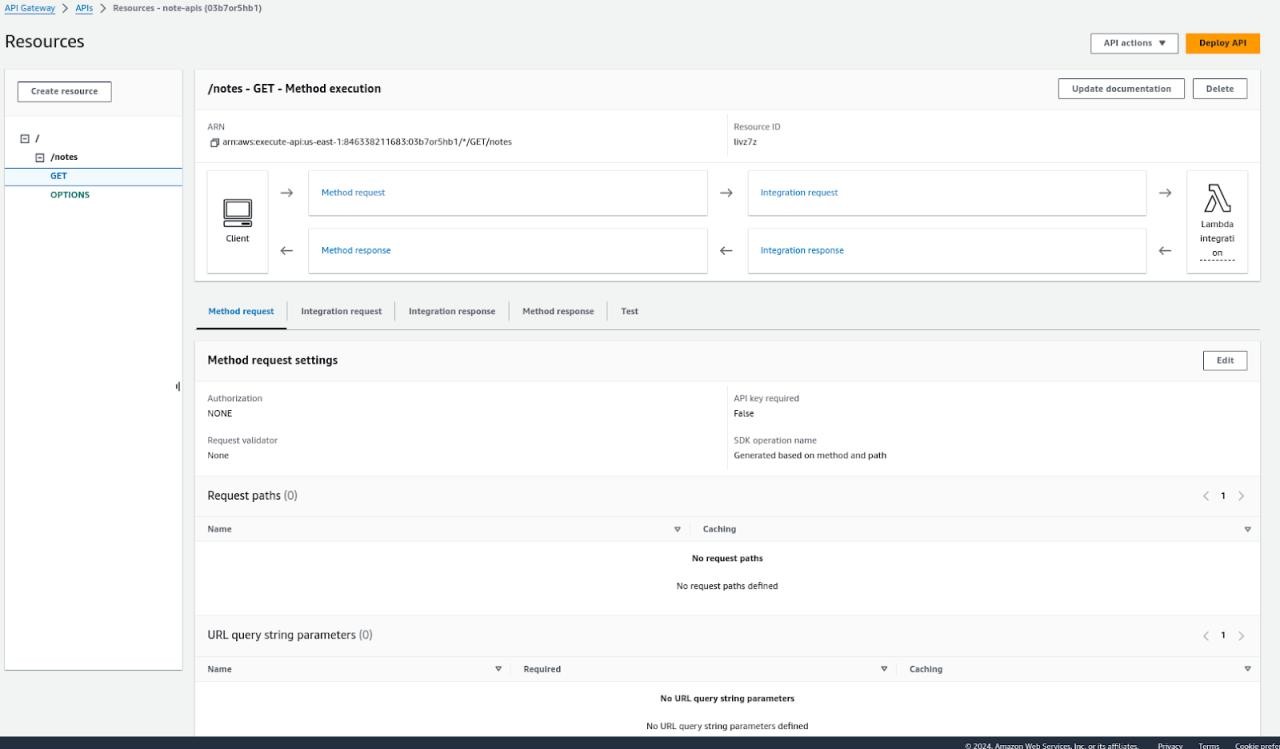Click the Create resource button
This screenshot has width=1280, height=749.
[x=64, y=91]
